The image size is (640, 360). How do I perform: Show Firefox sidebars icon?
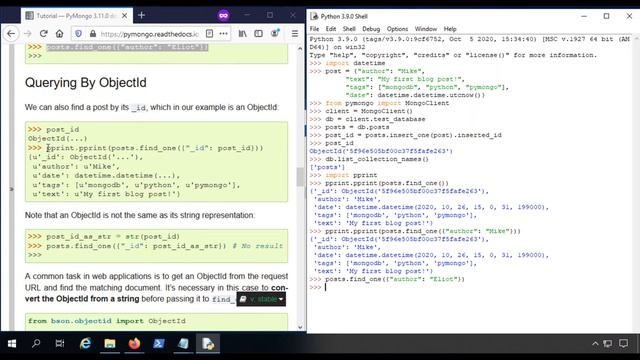tap(258, 33)
